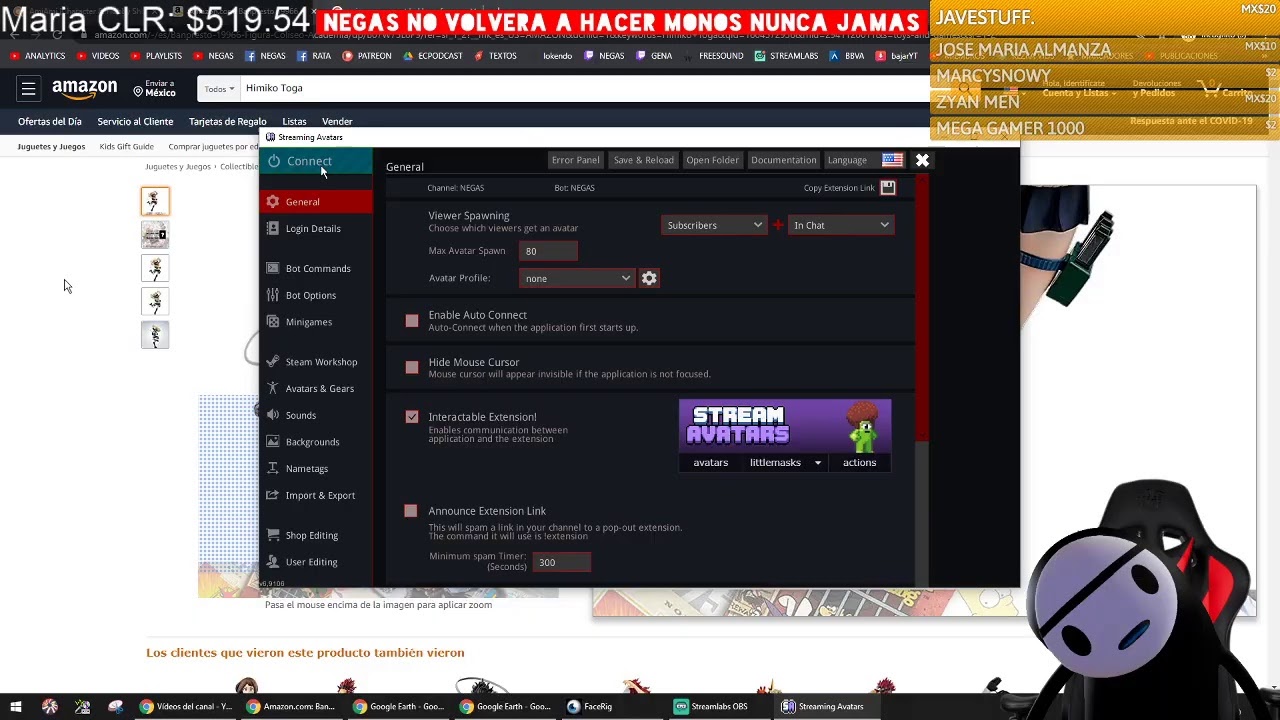Click the Amazon logo
Viewport: 1280px width, 720px height.
85,89
